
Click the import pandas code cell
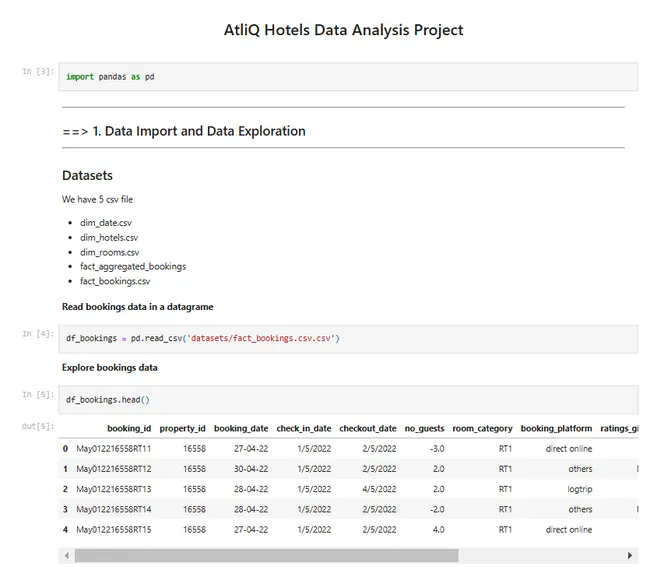pyautogui.click(x=348, y=77)
